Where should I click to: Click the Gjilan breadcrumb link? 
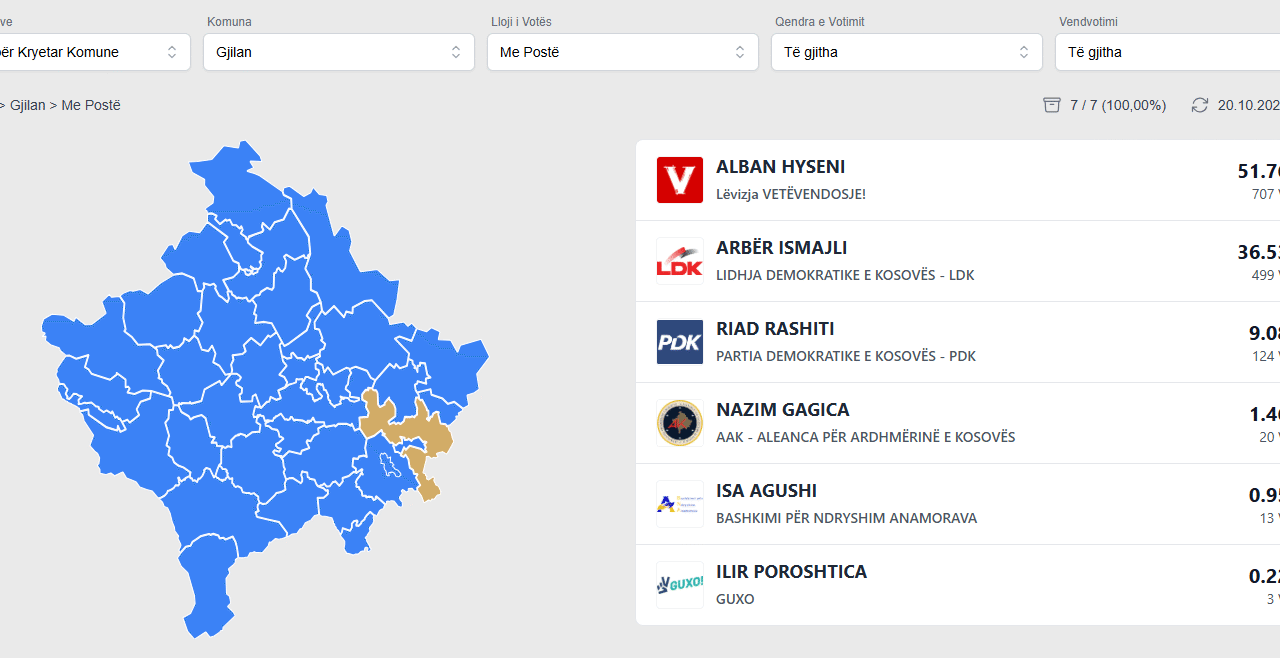[27, 105]
